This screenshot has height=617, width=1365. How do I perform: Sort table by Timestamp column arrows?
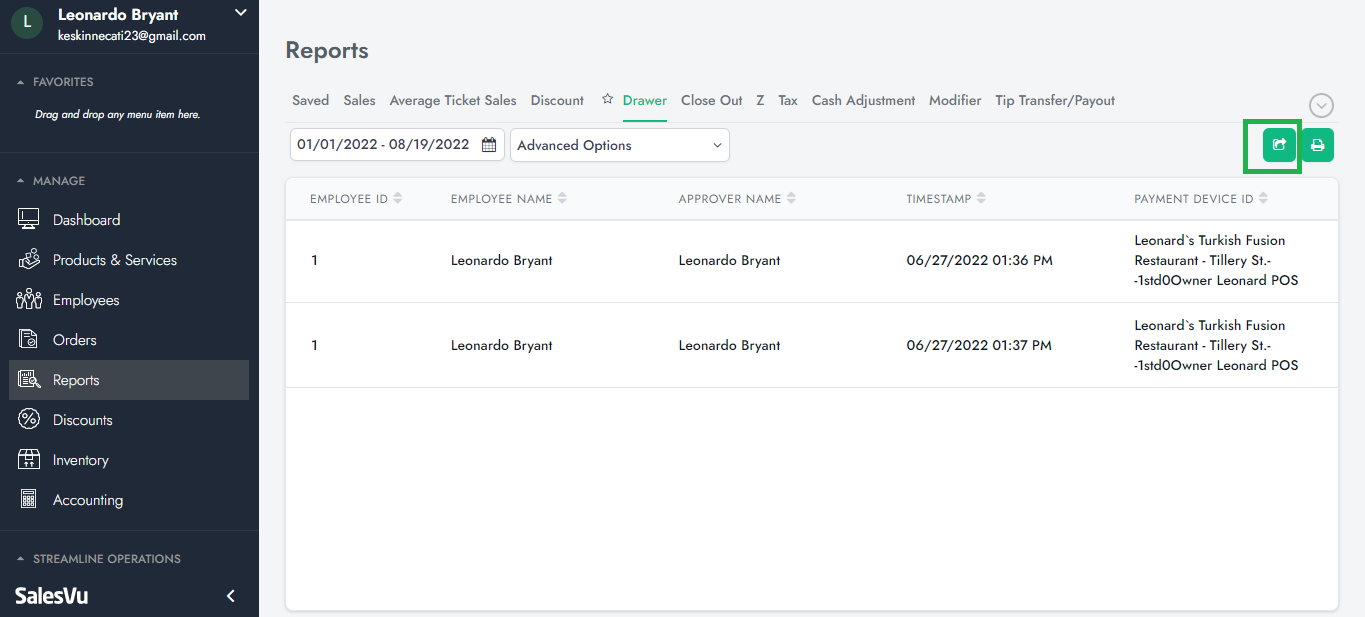click(x=981, y=199)
